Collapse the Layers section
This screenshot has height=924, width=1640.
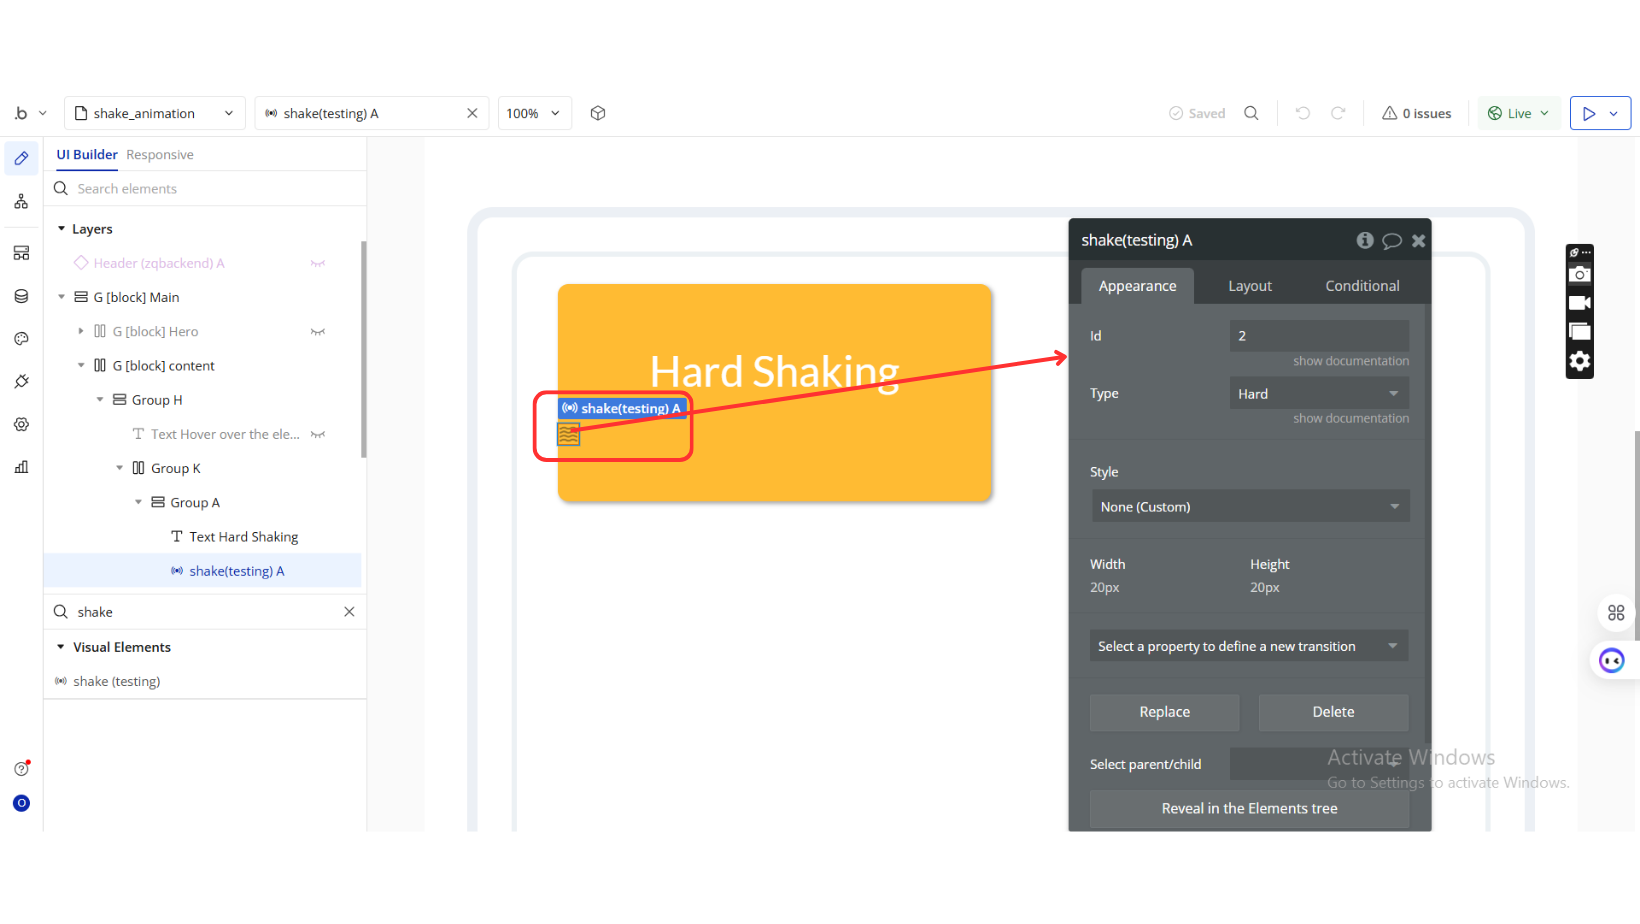point(61,229)
